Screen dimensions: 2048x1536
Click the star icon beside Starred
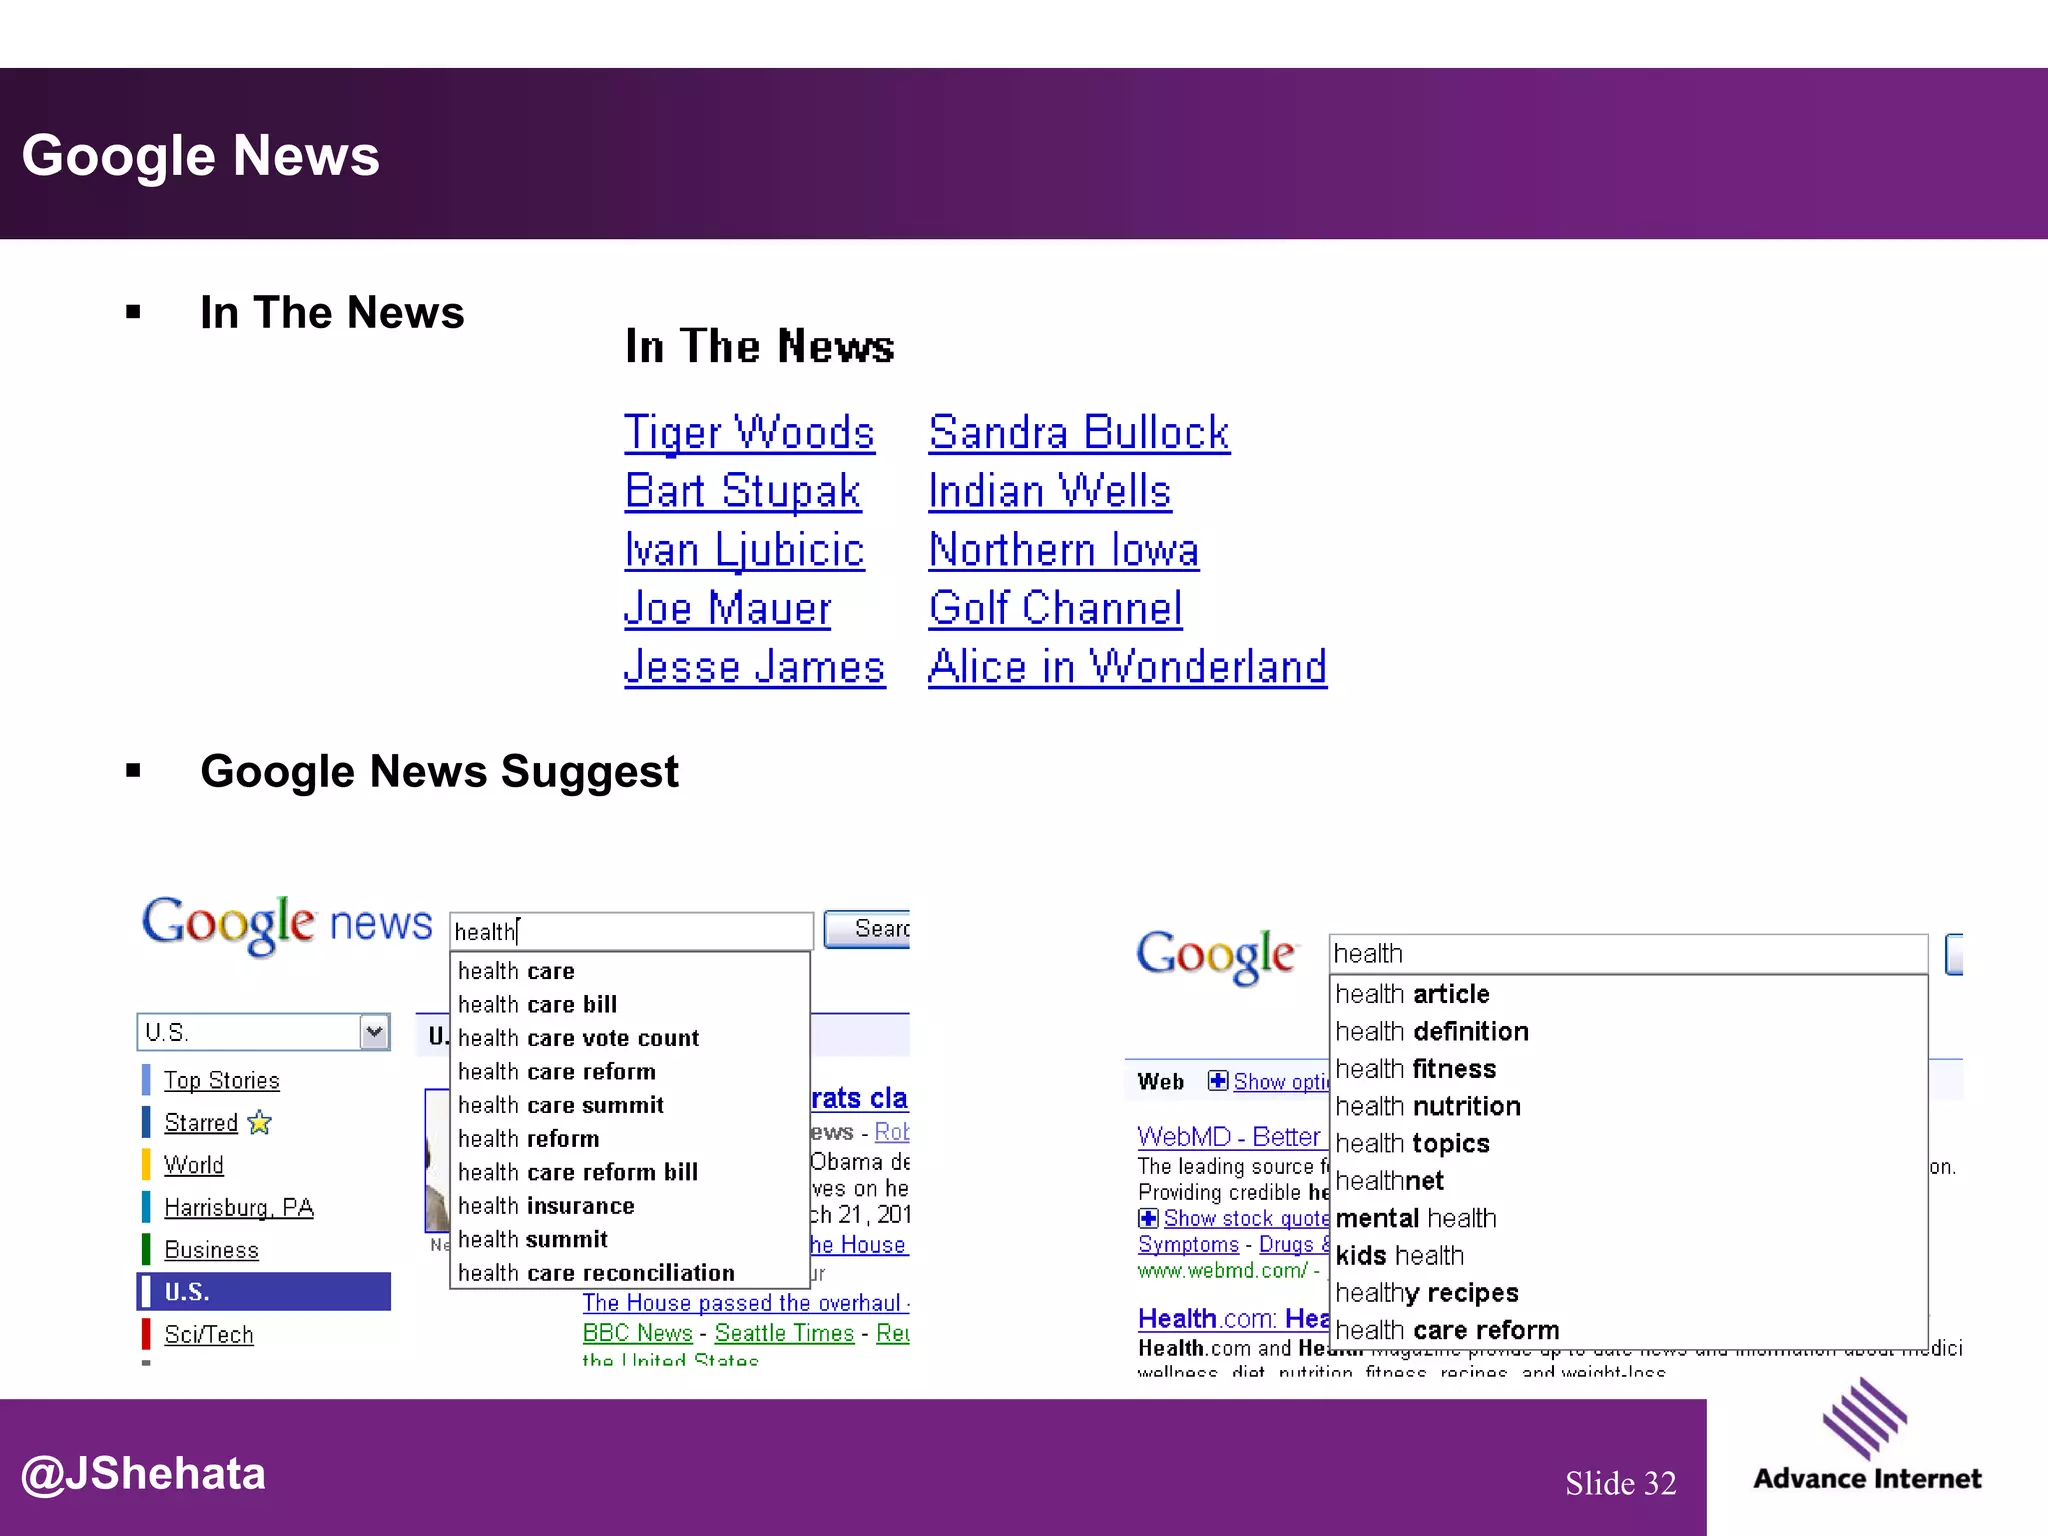pyautogui.click(x=259, y=1122)
